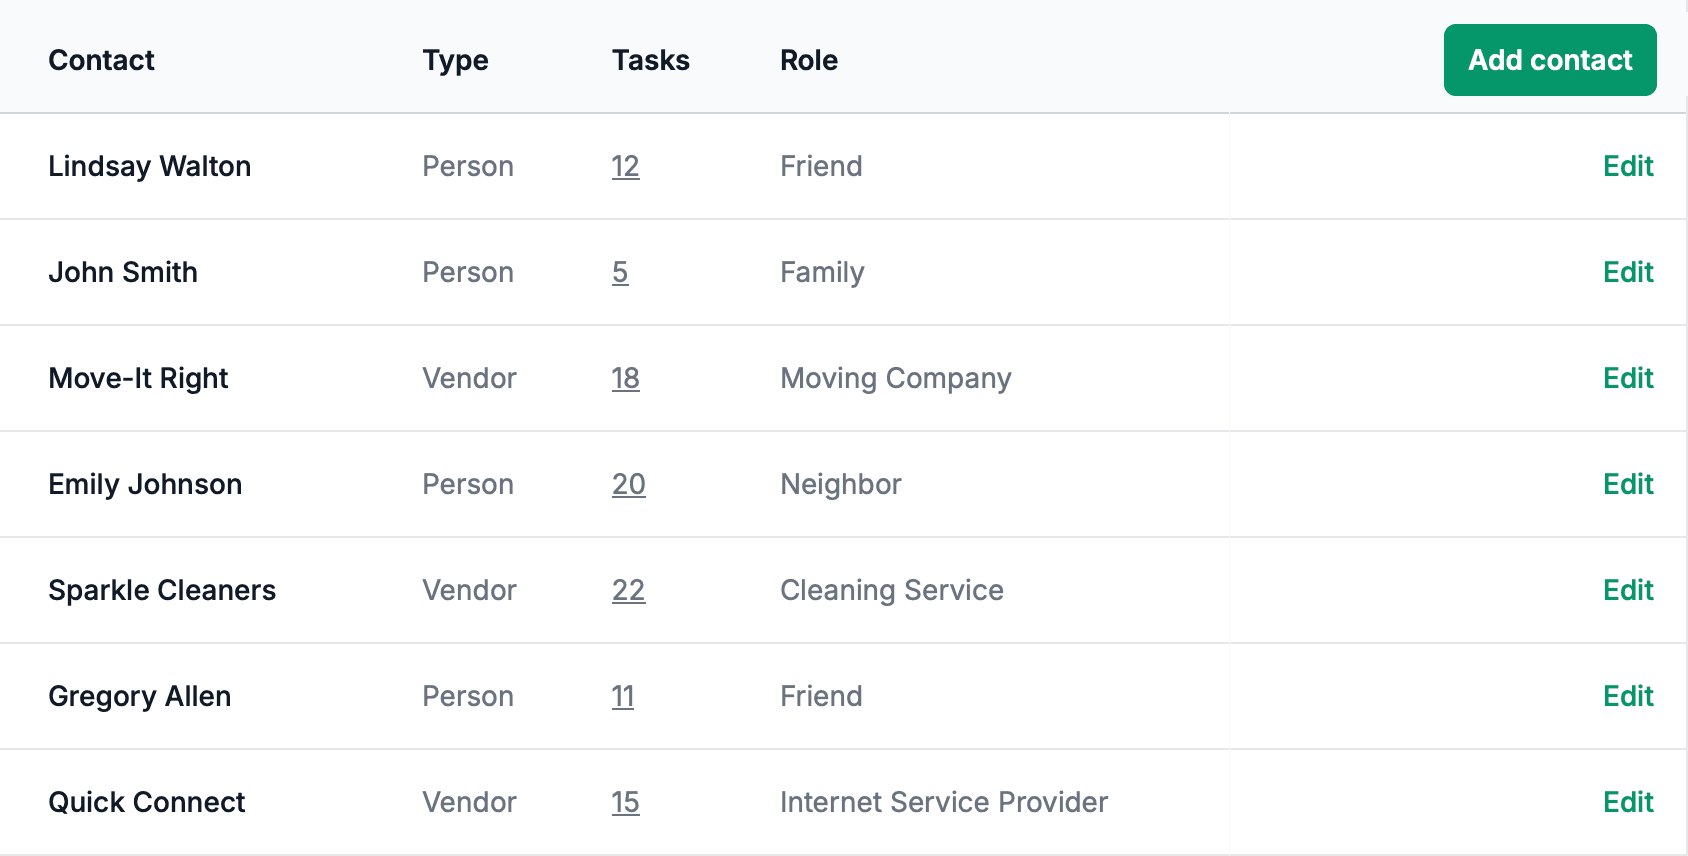This screenshot has height=856, width=1688.
Task: Open John Smith's 5 tasks link
Action: tap(620, 272)
